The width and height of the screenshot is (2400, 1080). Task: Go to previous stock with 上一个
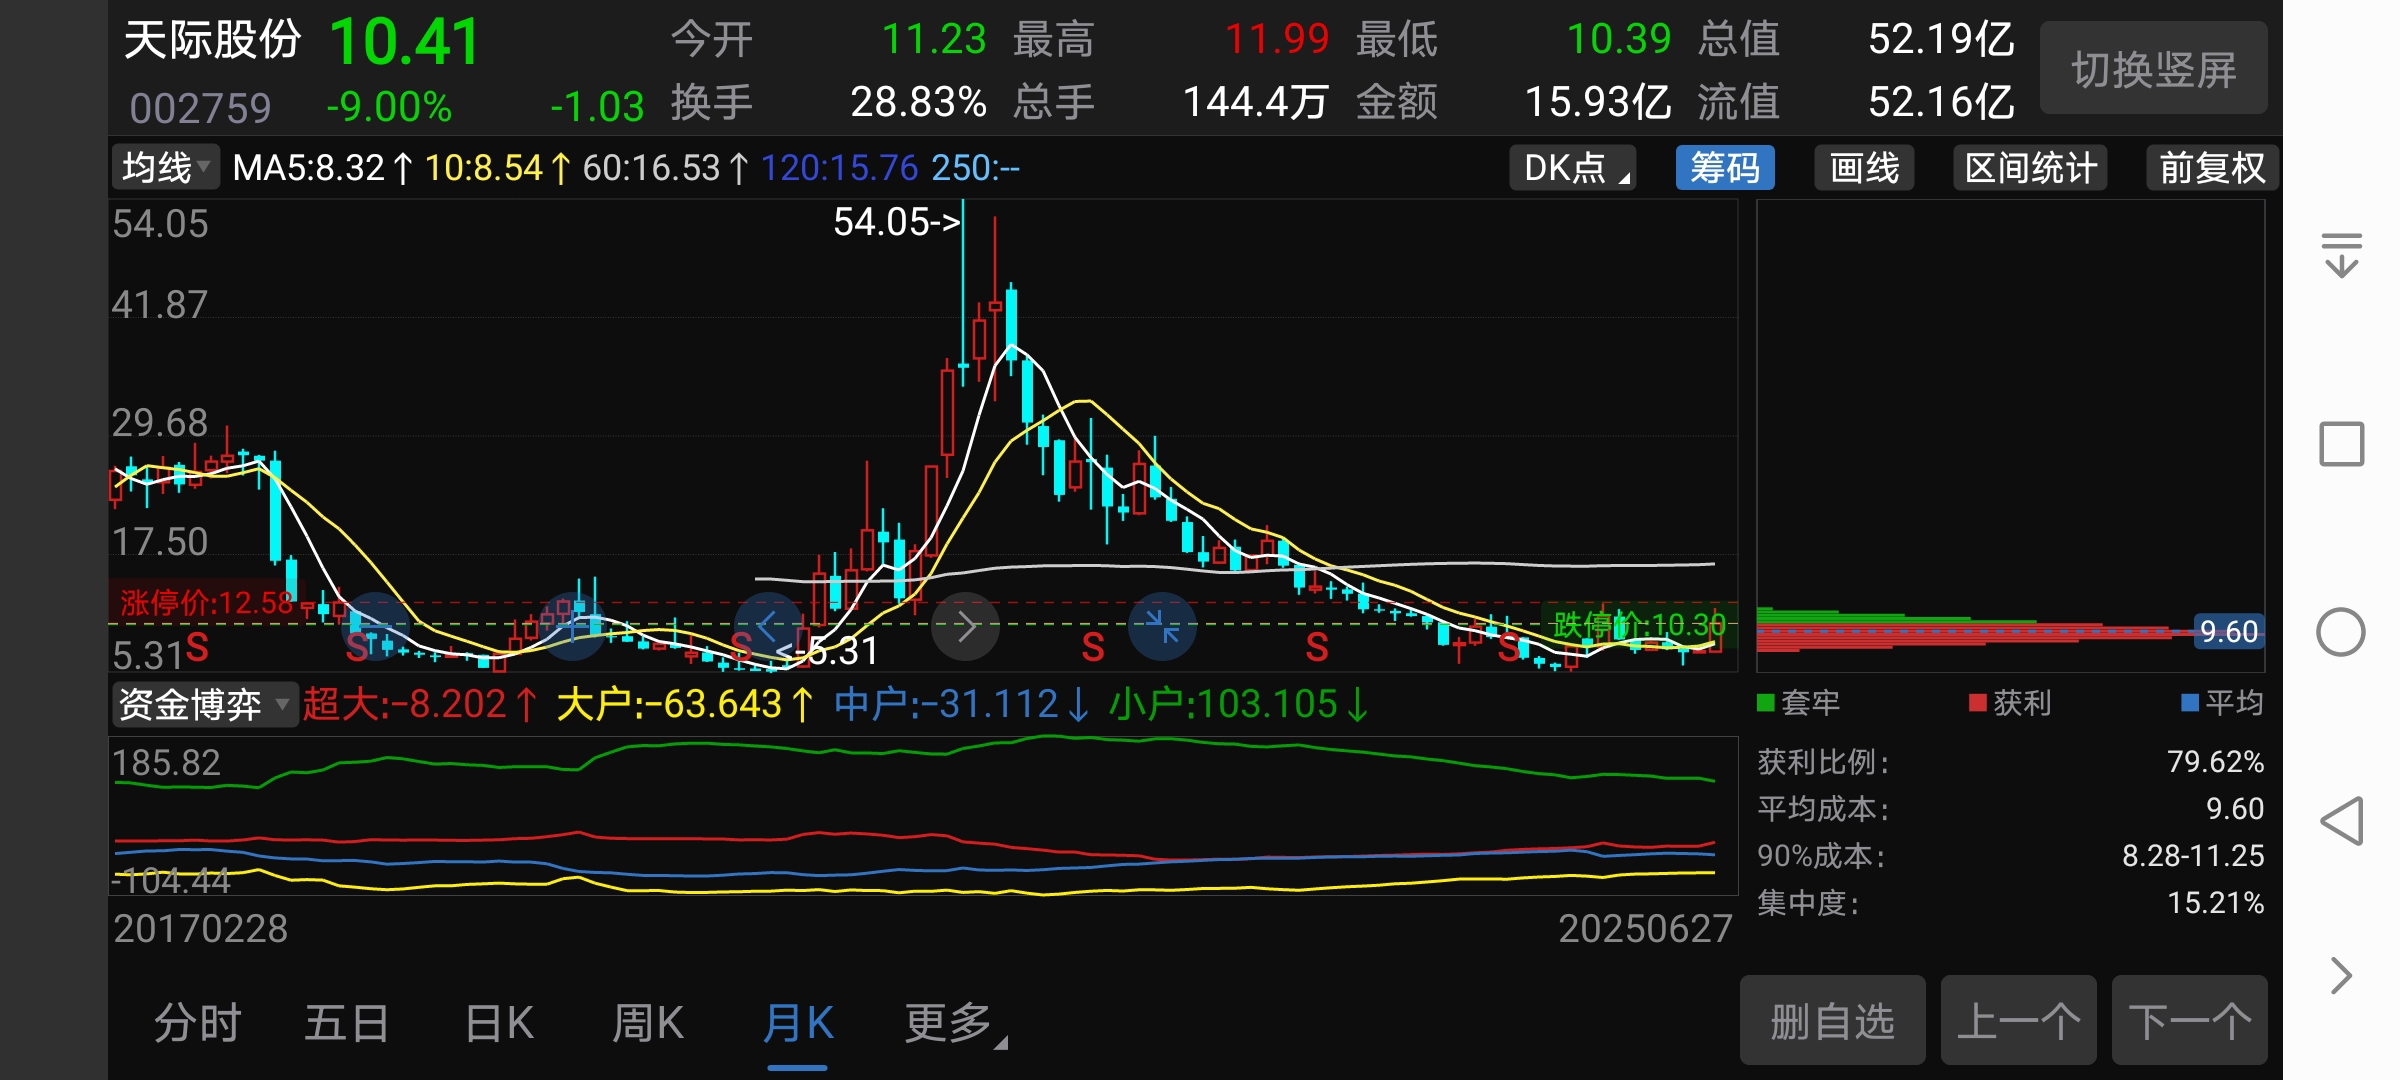pos(2018,1021)
